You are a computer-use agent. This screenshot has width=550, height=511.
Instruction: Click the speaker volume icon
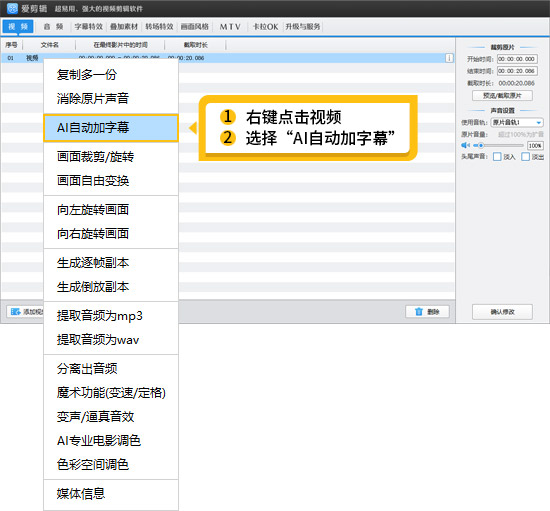point(465,145)
